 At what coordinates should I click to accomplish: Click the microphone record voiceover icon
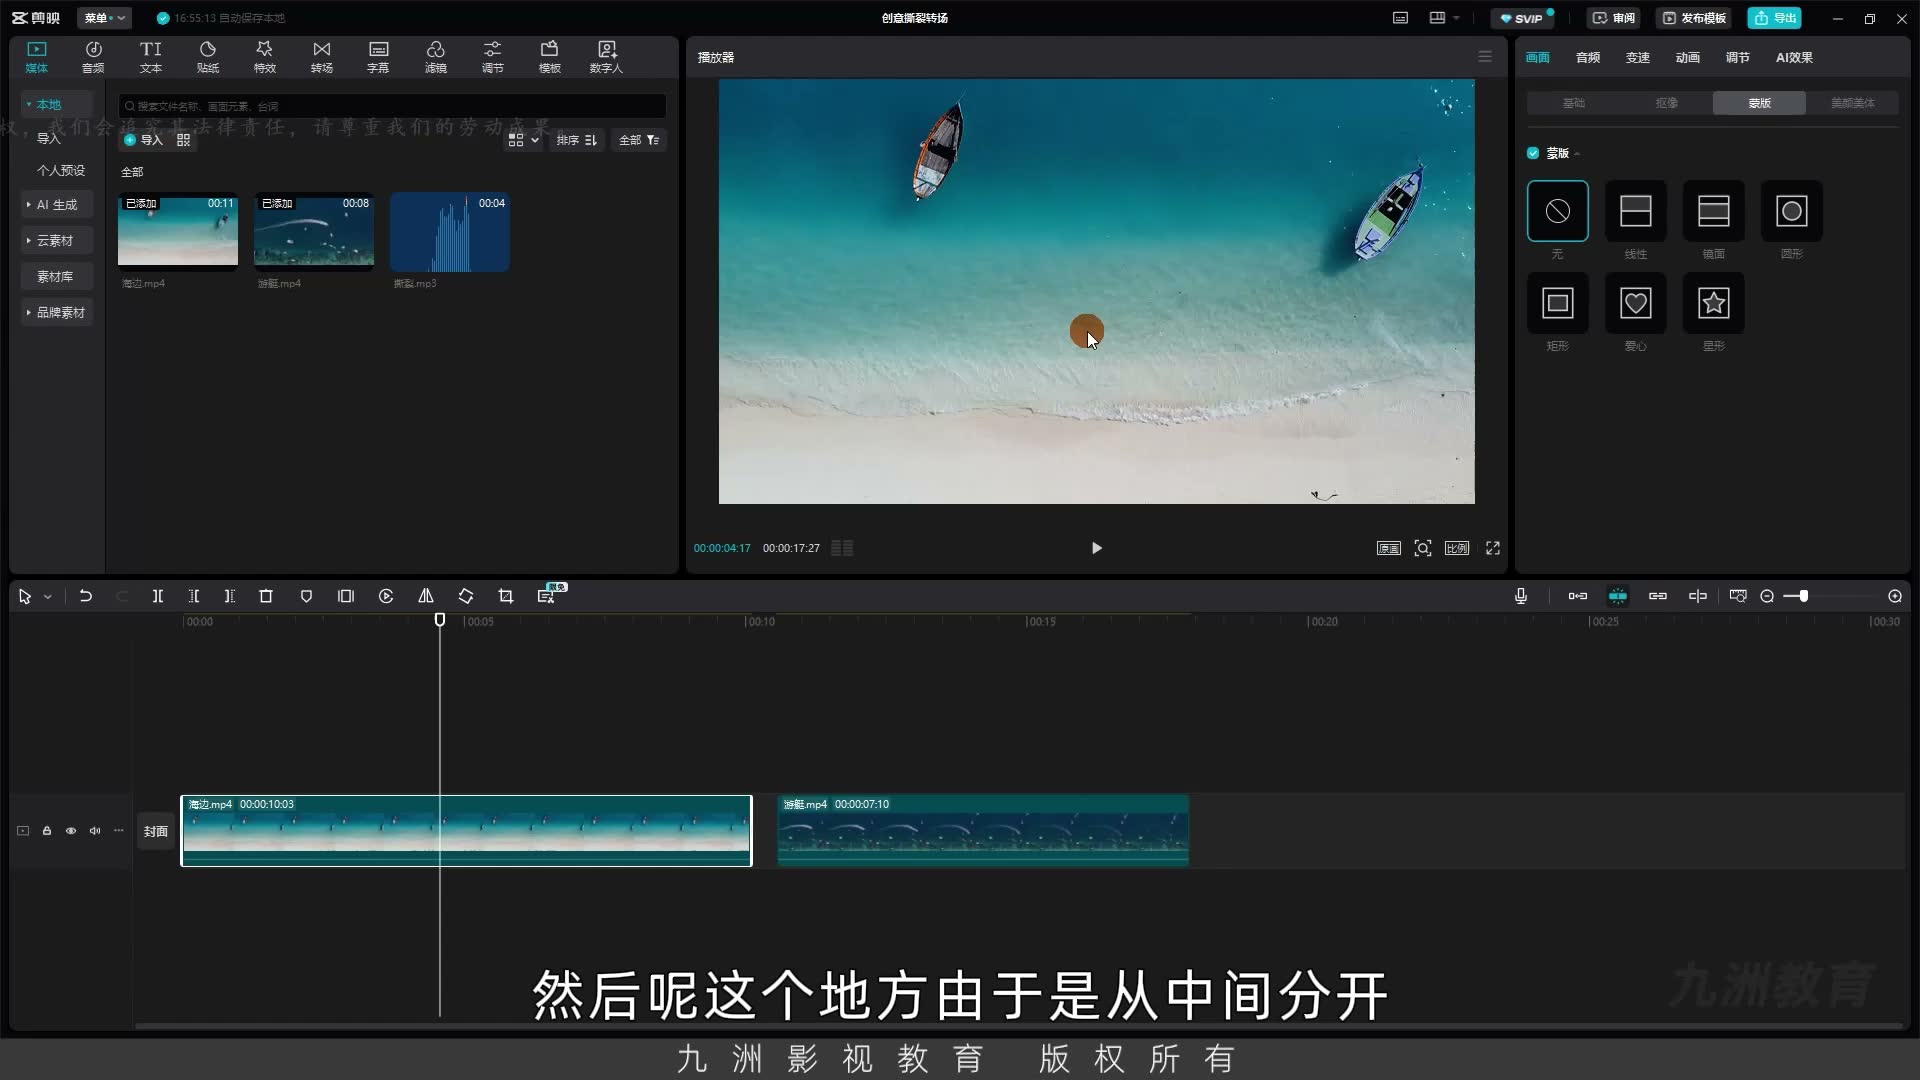click(x=1521, y=596)
